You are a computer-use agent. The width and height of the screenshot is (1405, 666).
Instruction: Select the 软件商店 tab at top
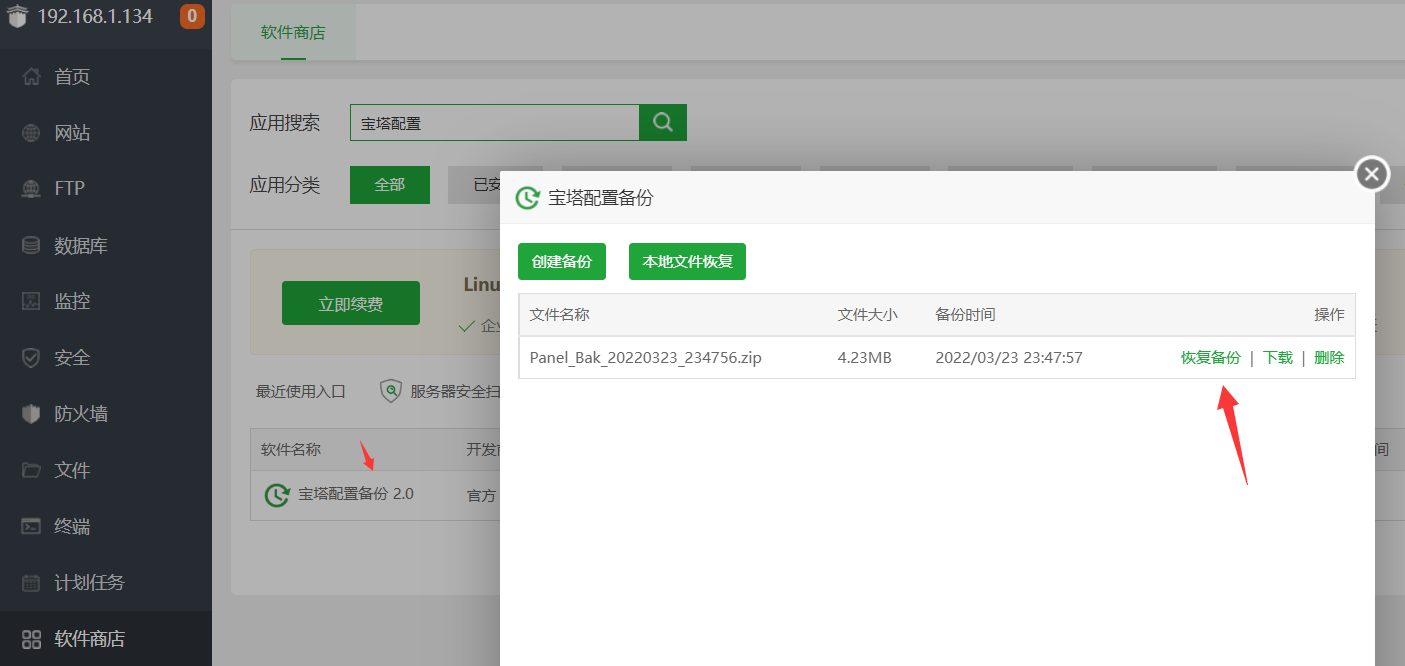pyautogui.click(x=293, y=32)
